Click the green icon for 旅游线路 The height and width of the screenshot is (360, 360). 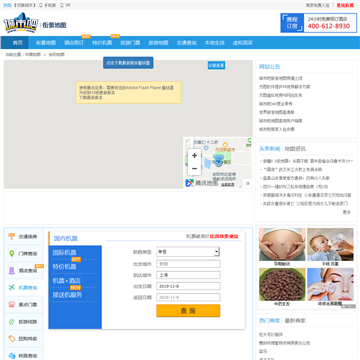(12, 322)
